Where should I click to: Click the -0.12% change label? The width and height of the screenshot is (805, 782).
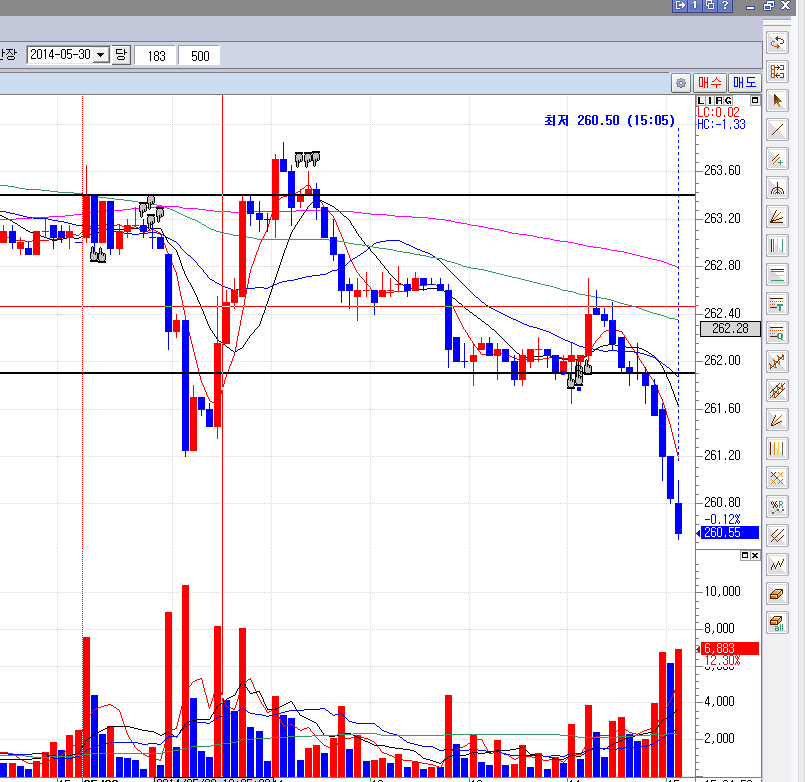tap(722, 519)
